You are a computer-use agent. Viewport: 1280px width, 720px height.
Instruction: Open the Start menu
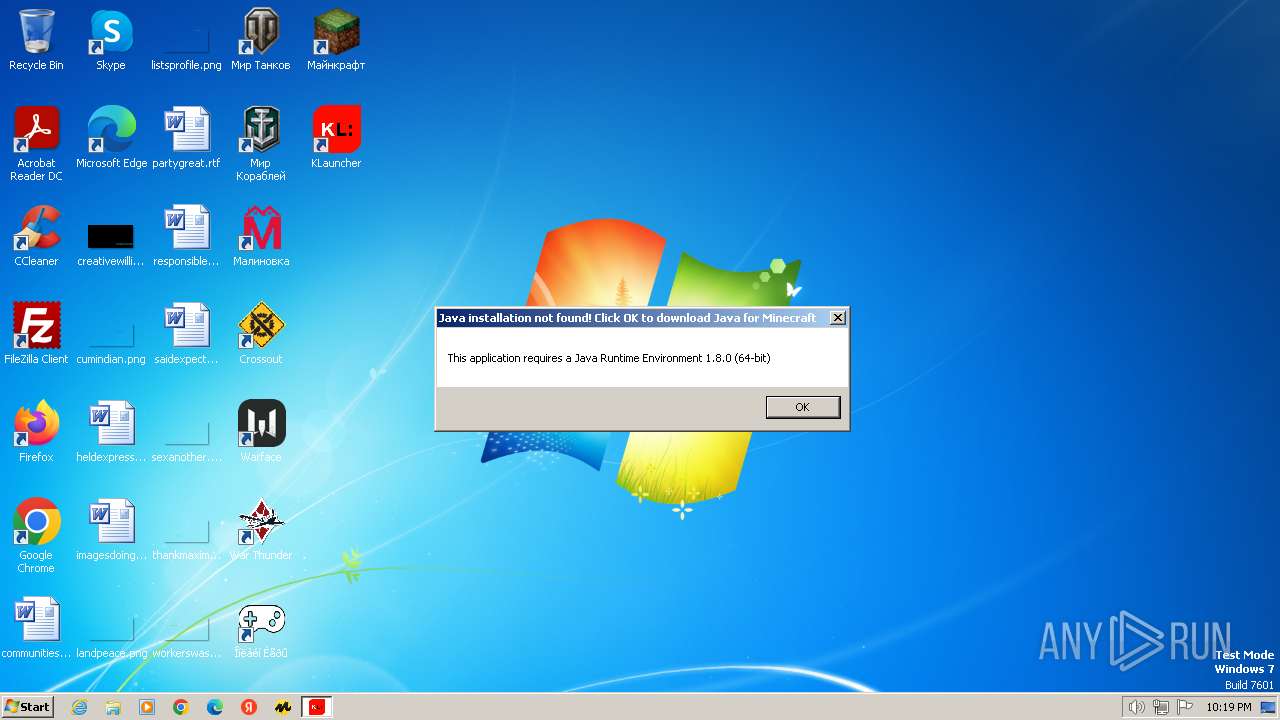coord(27,707)
